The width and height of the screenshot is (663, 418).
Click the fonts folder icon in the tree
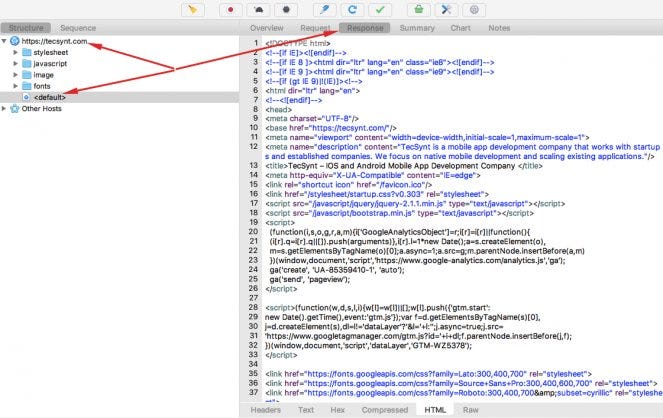[26, 86]
